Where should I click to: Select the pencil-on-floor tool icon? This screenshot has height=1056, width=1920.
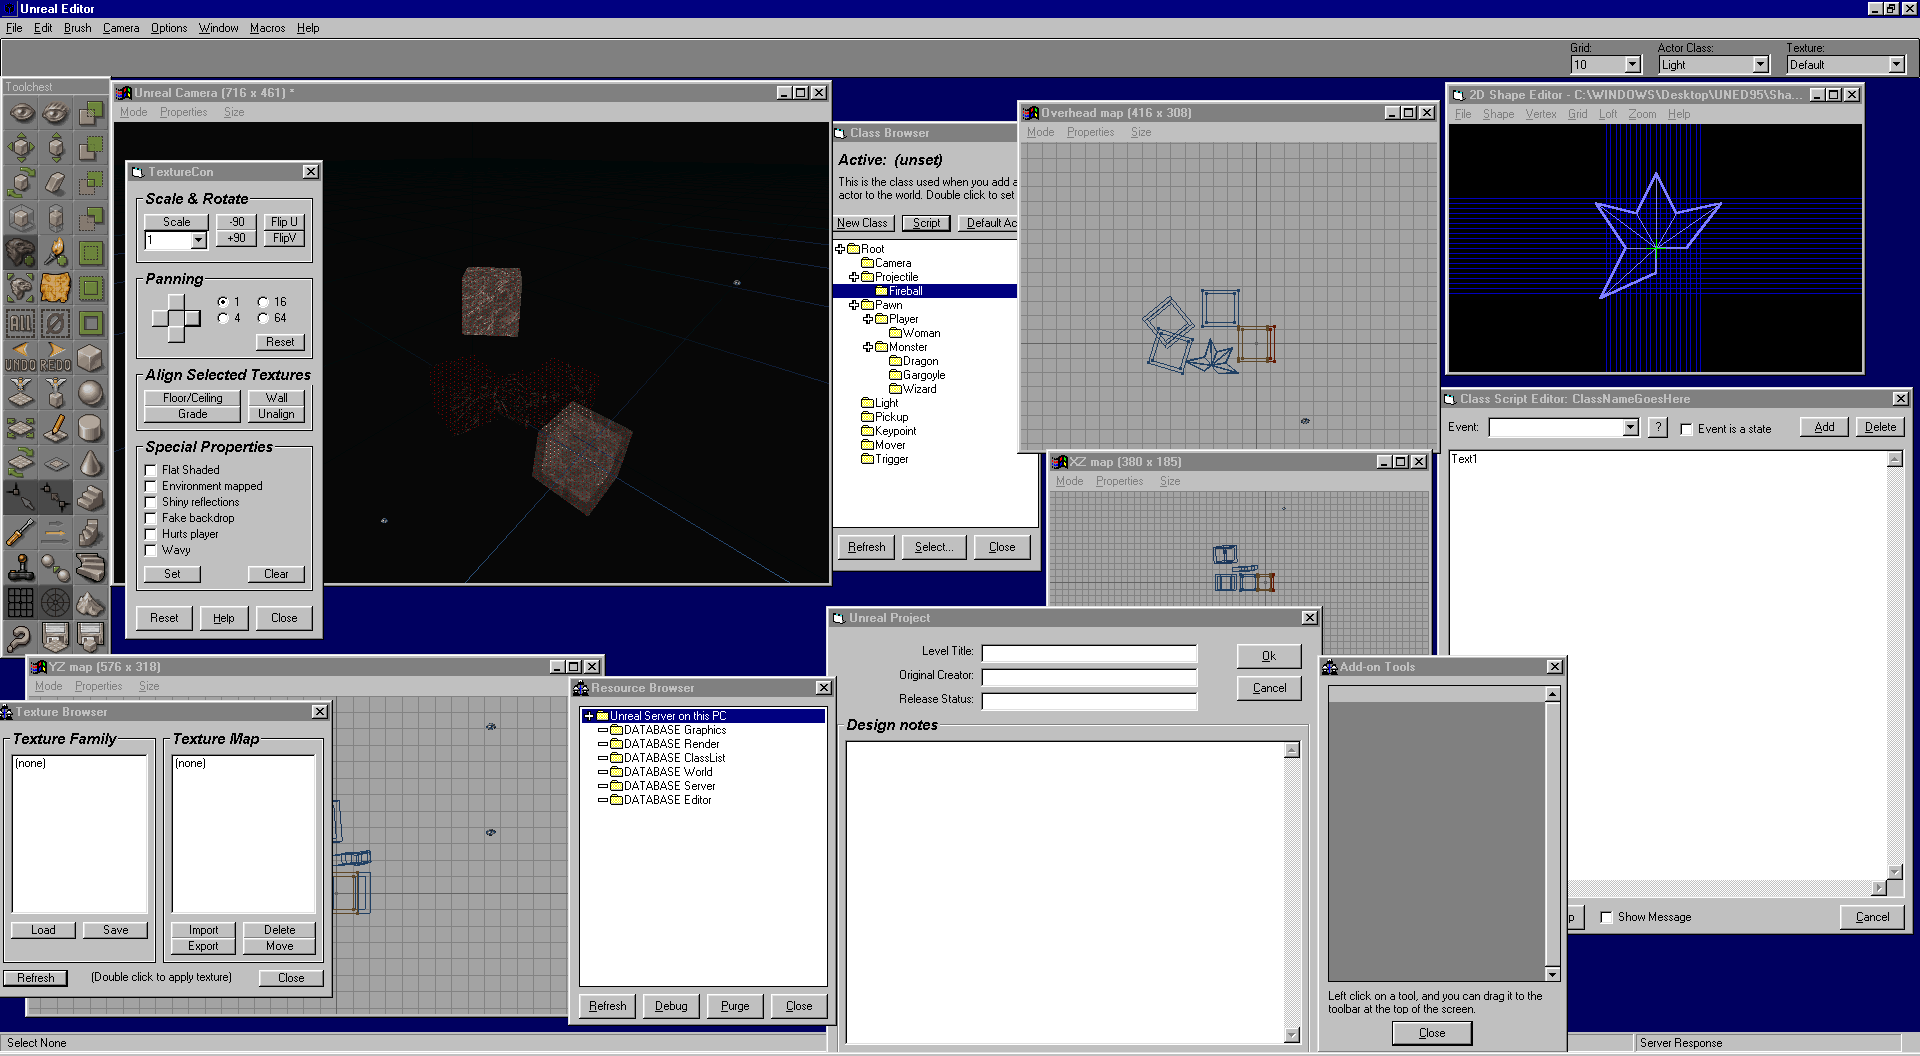pyautogui.click(x=56, y=428)
